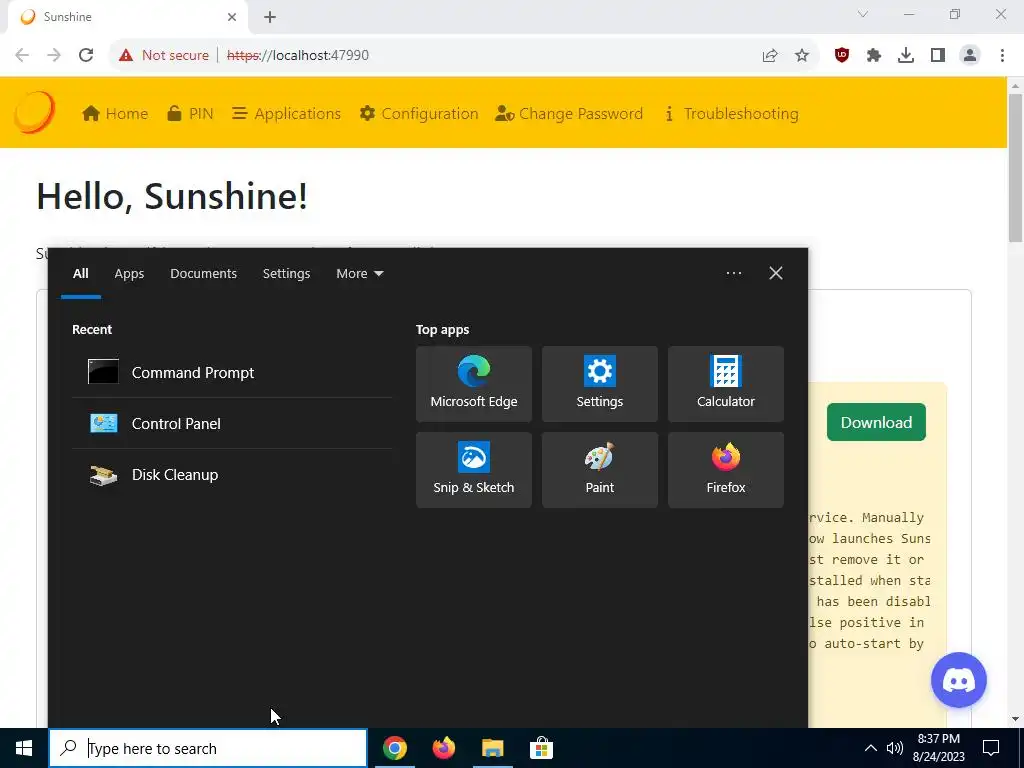This screenshot has height=768, width=1024.
Task: Go forward in browser history
Action: [54, 56]
